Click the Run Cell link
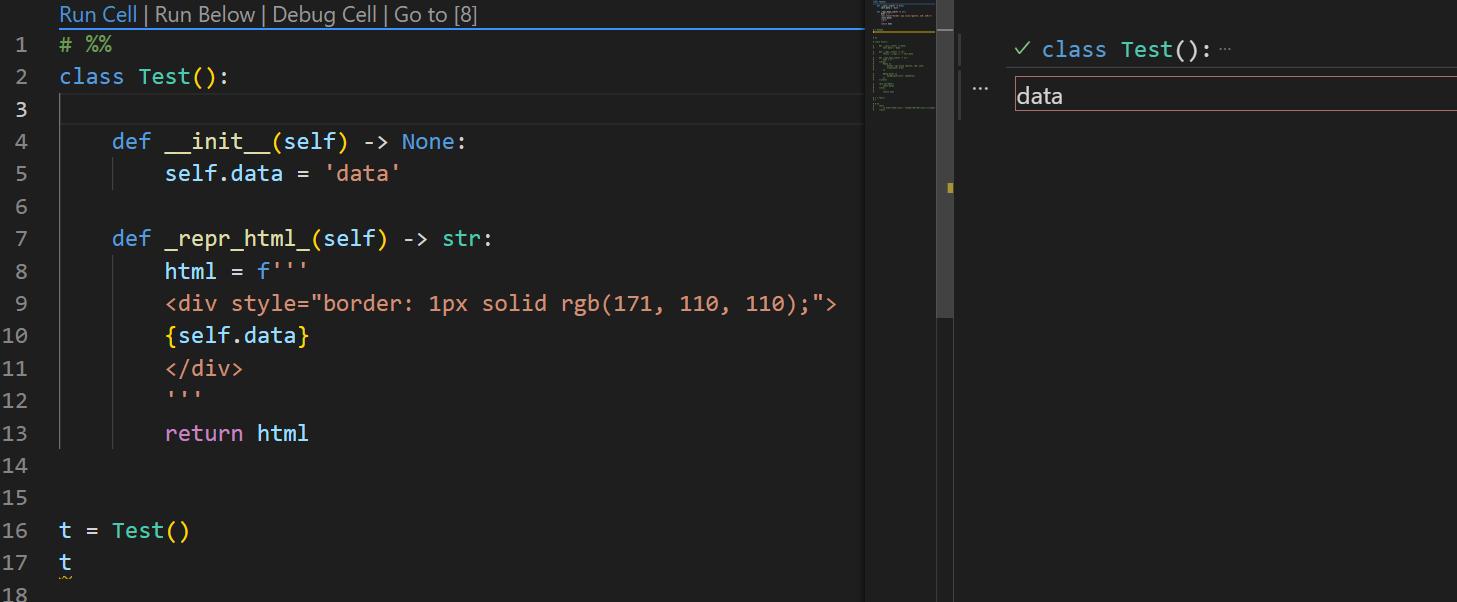 pyautogui.click(x=96, y=14)
